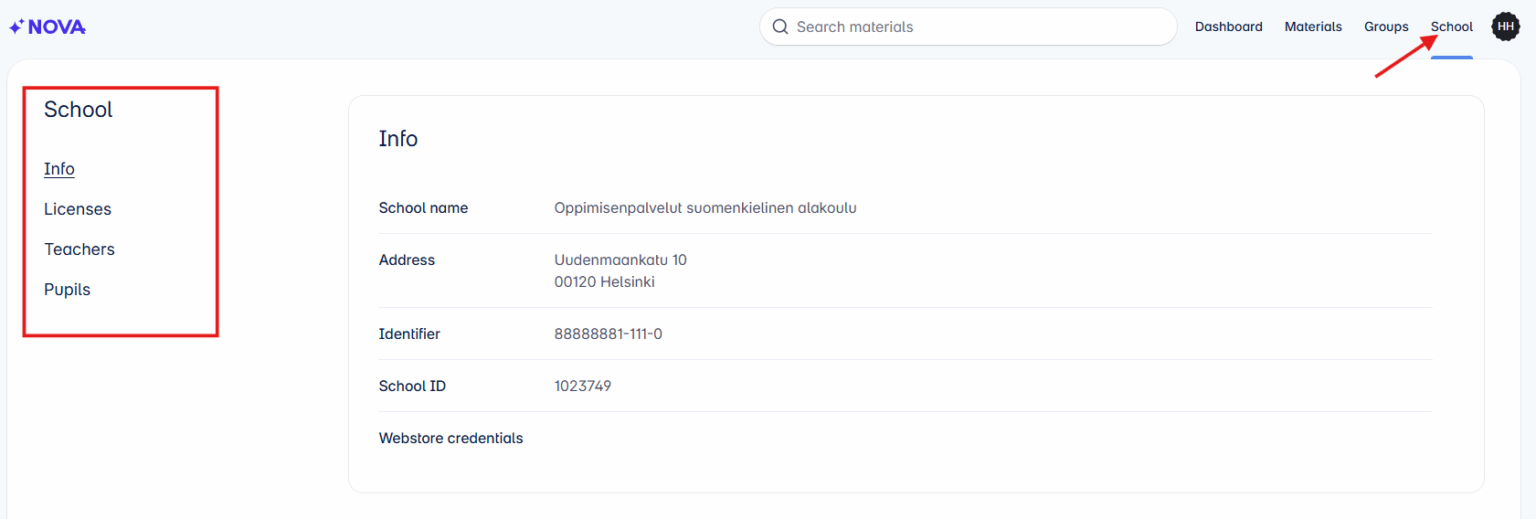Click the Webstore credentials label
The image size is (1536, 519).
[450, 438]
